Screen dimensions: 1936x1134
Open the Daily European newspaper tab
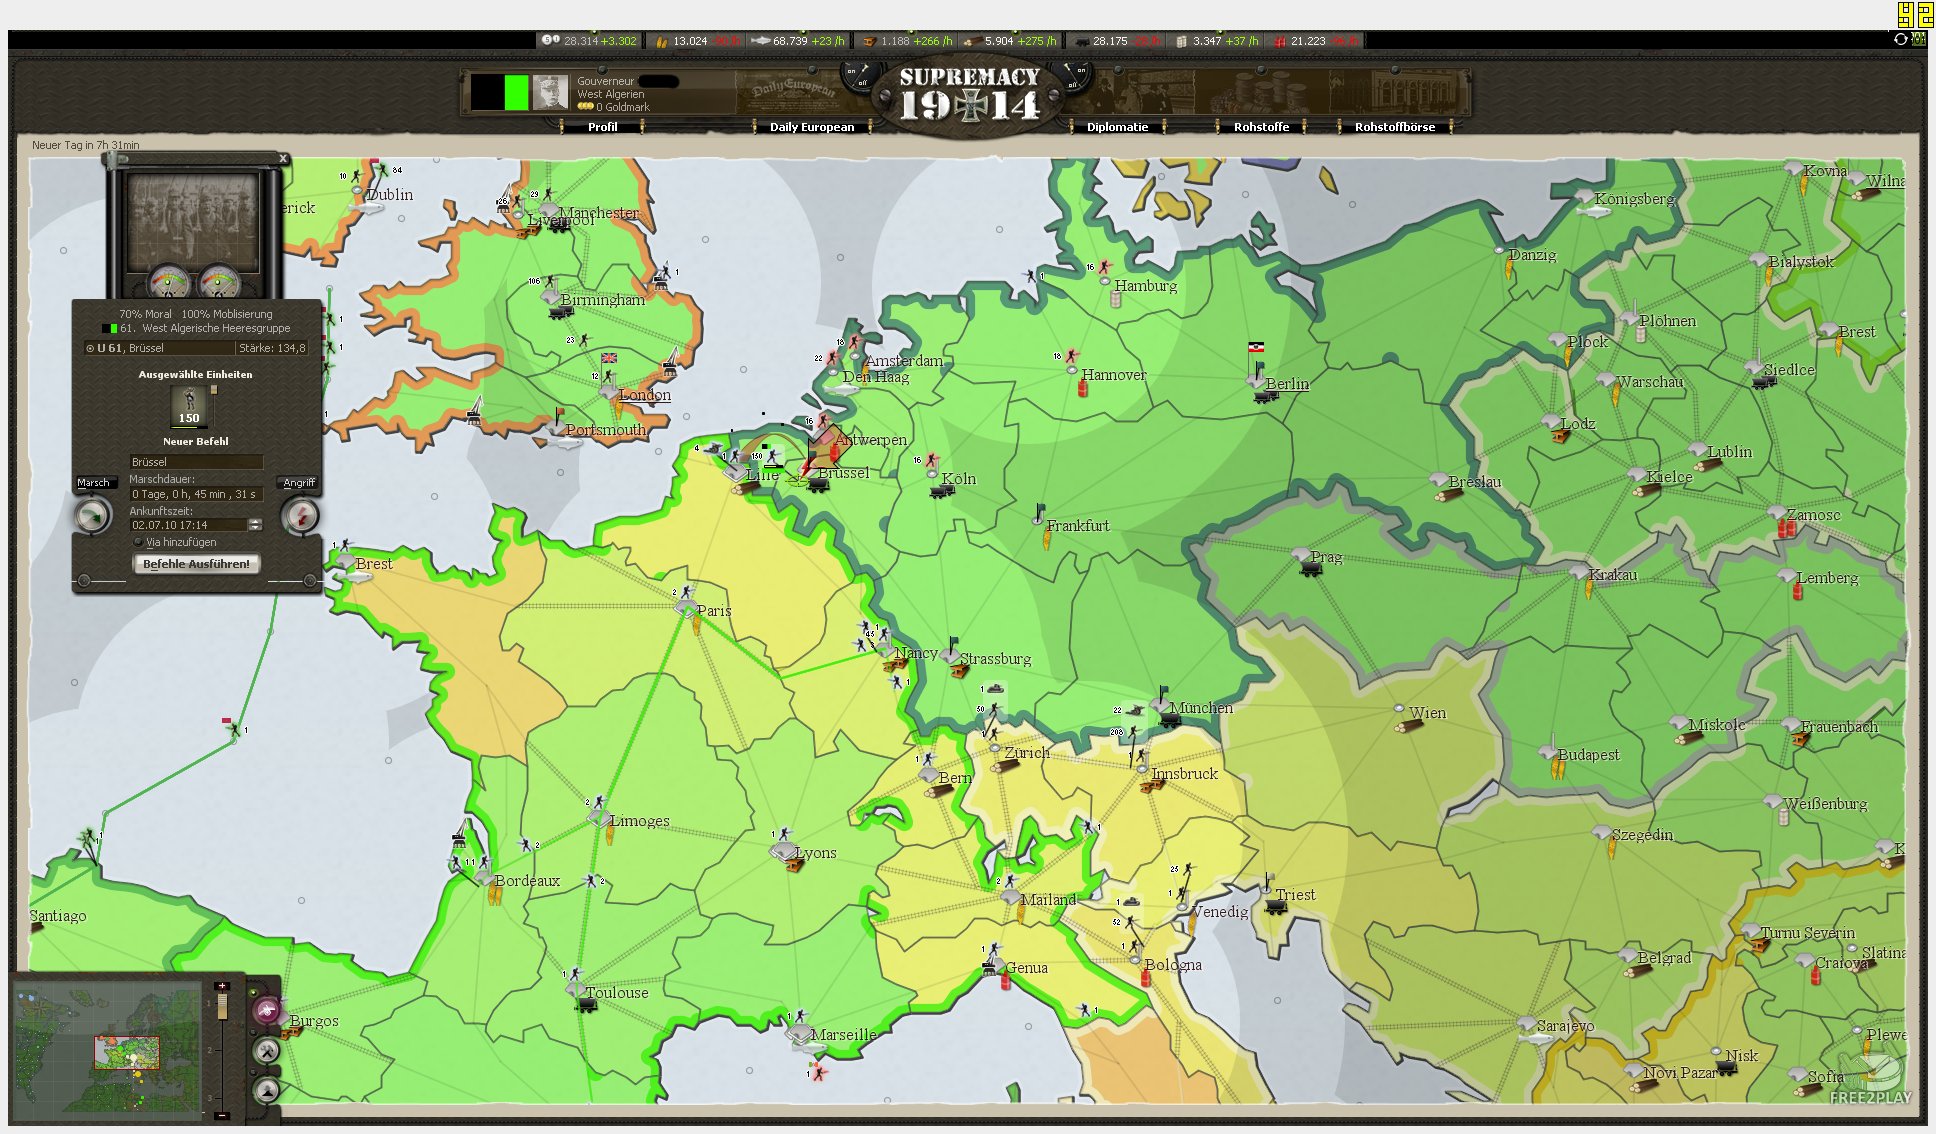[812, 127]
